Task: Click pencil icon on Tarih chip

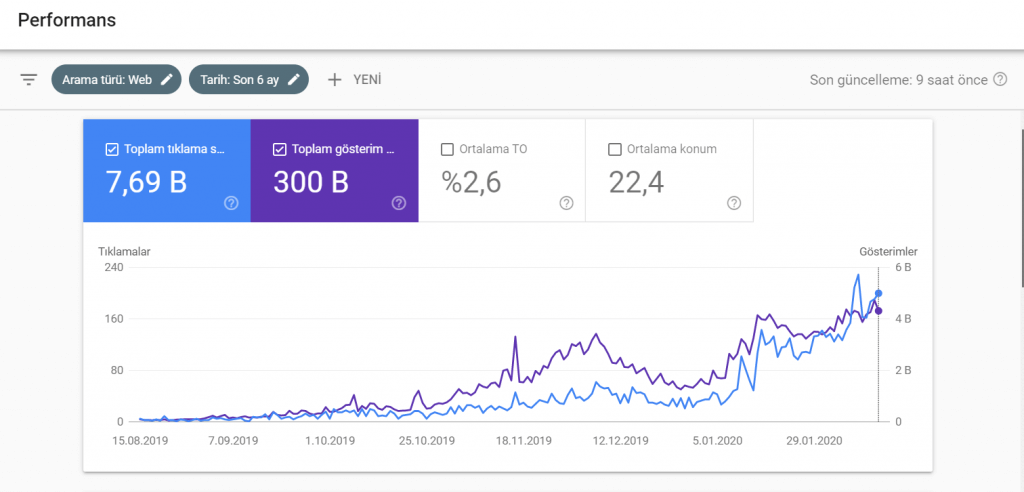Action: (294, 79)
